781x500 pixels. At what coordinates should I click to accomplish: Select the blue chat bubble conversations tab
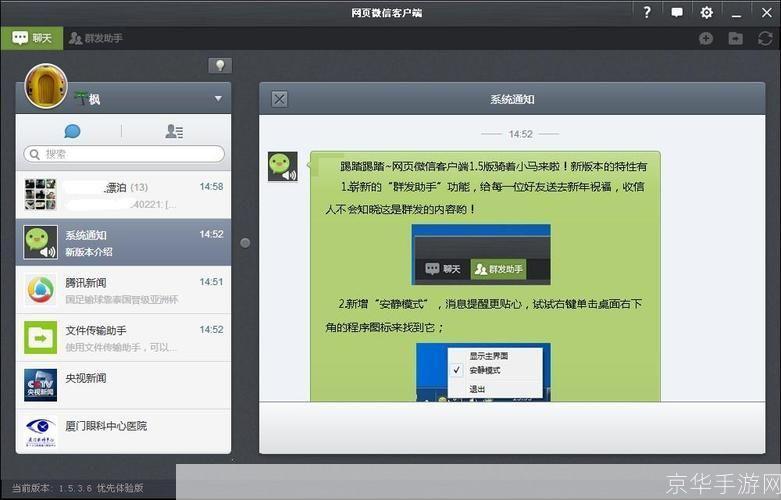click(72, 131)
